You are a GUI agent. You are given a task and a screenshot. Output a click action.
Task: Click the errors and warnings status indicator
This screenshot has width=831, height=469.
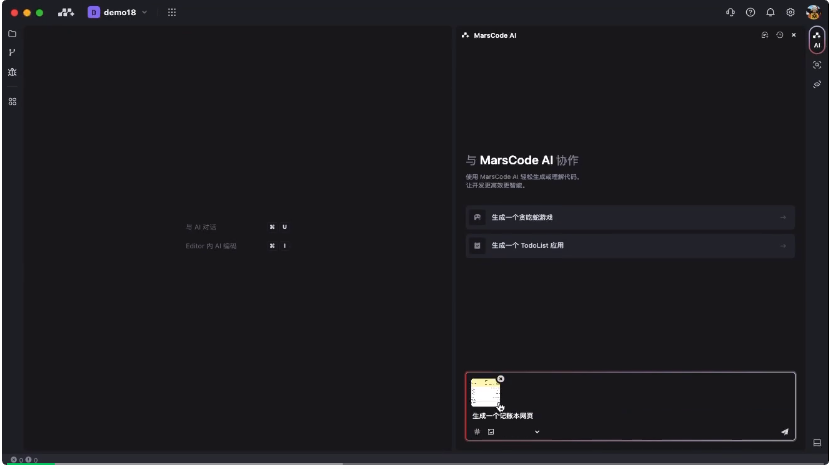pyautogui.click(x=24, y=460)
